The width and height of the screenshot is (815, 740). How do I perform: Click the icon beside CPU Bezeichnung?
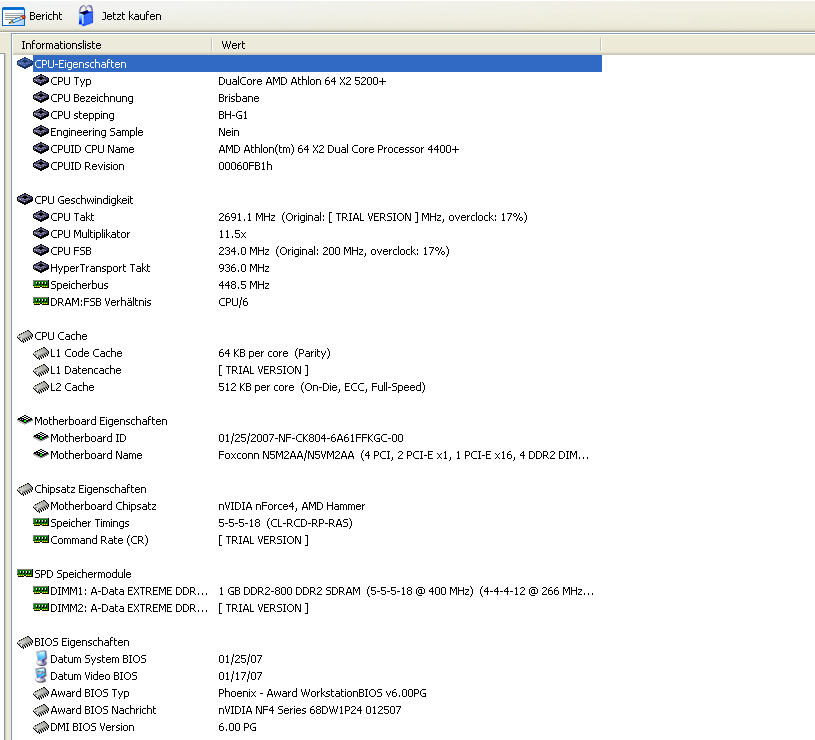coord(41,98)
